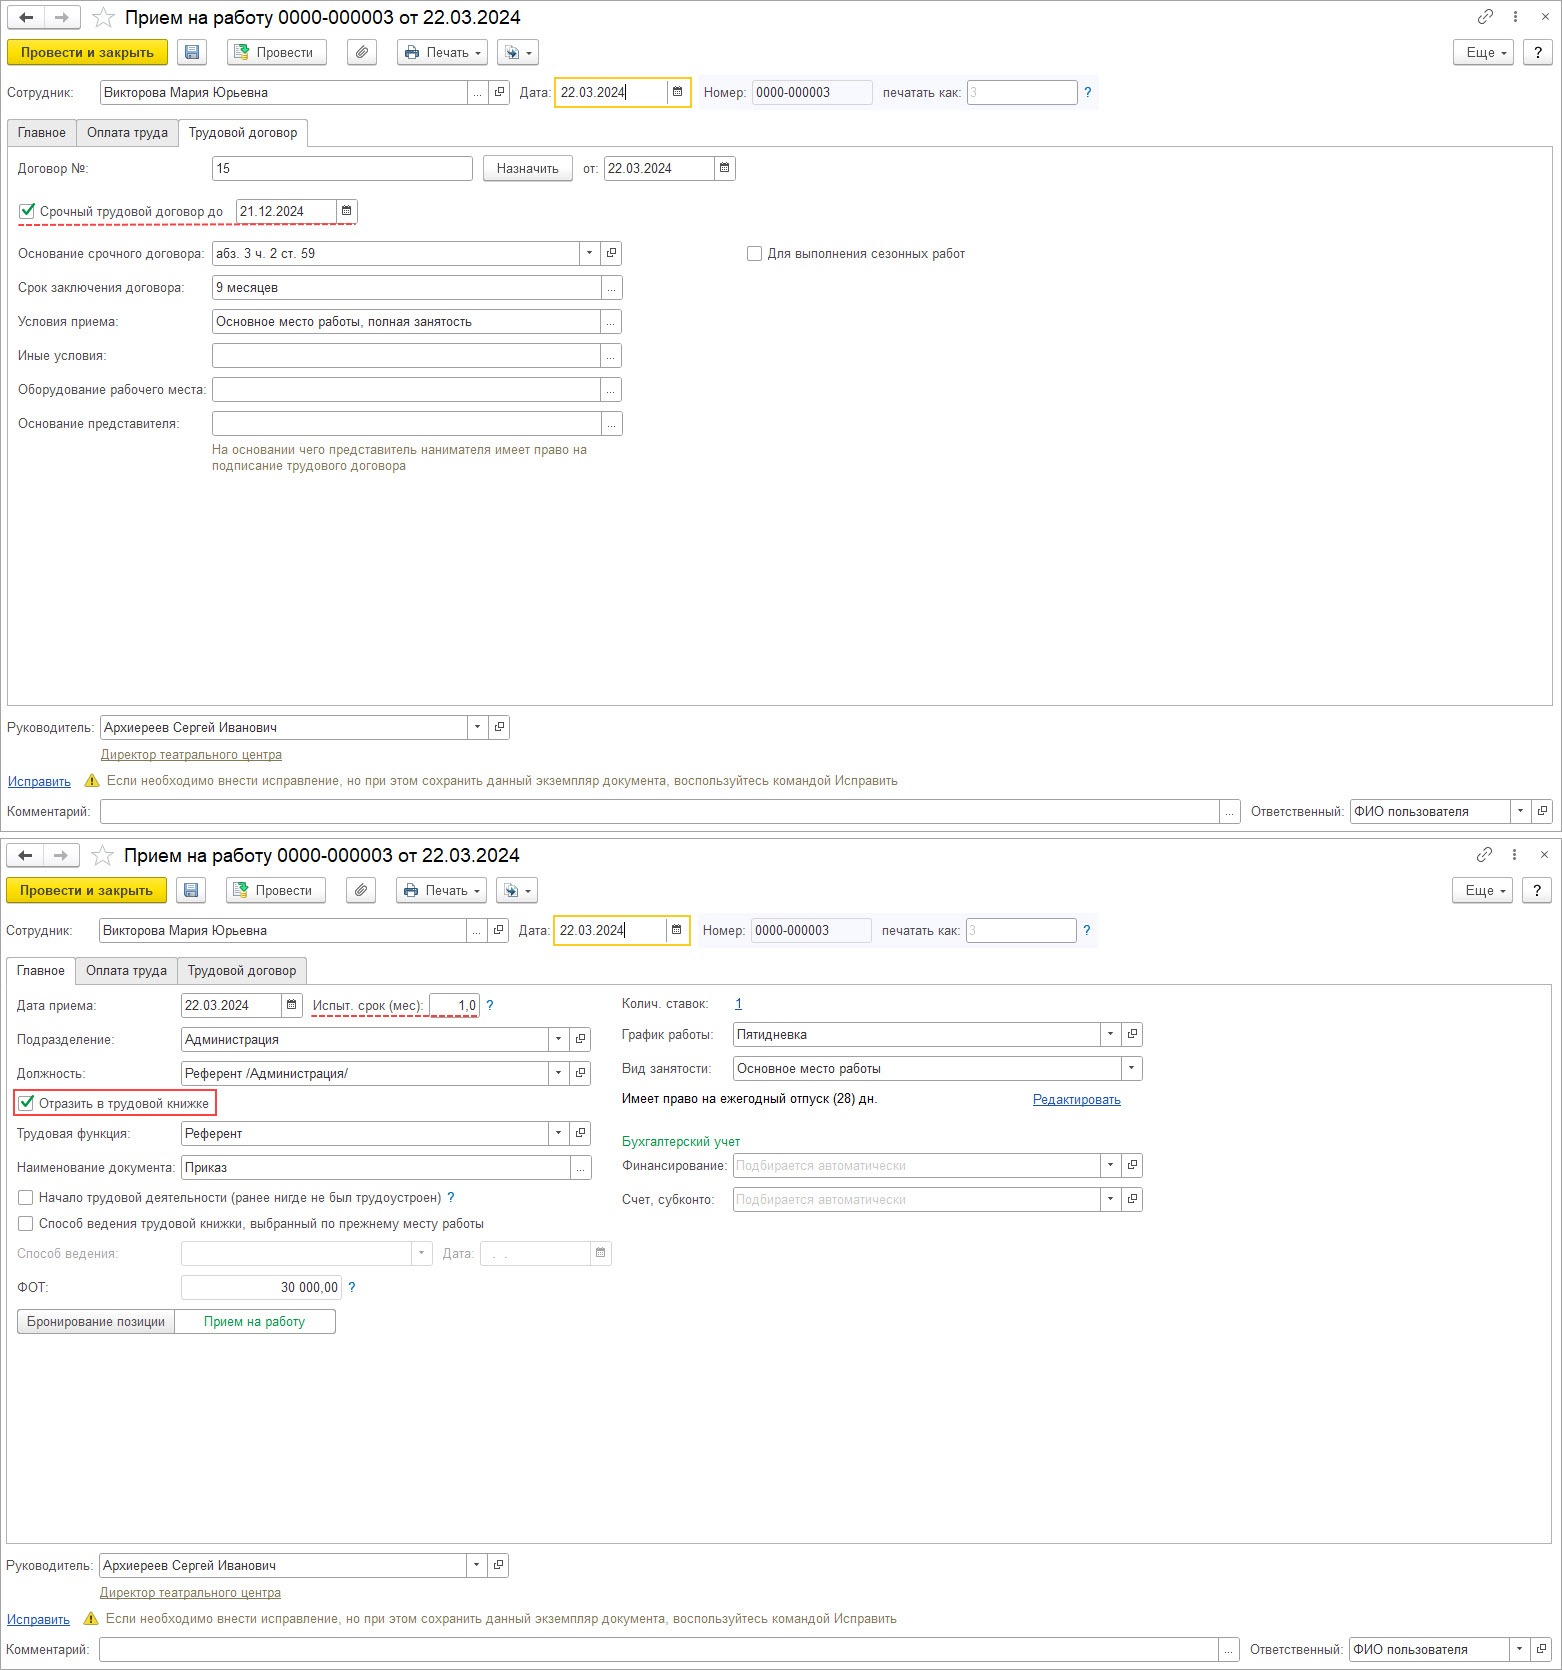
Task: Open Еще menu in top window
Action: pos(1484,52)
